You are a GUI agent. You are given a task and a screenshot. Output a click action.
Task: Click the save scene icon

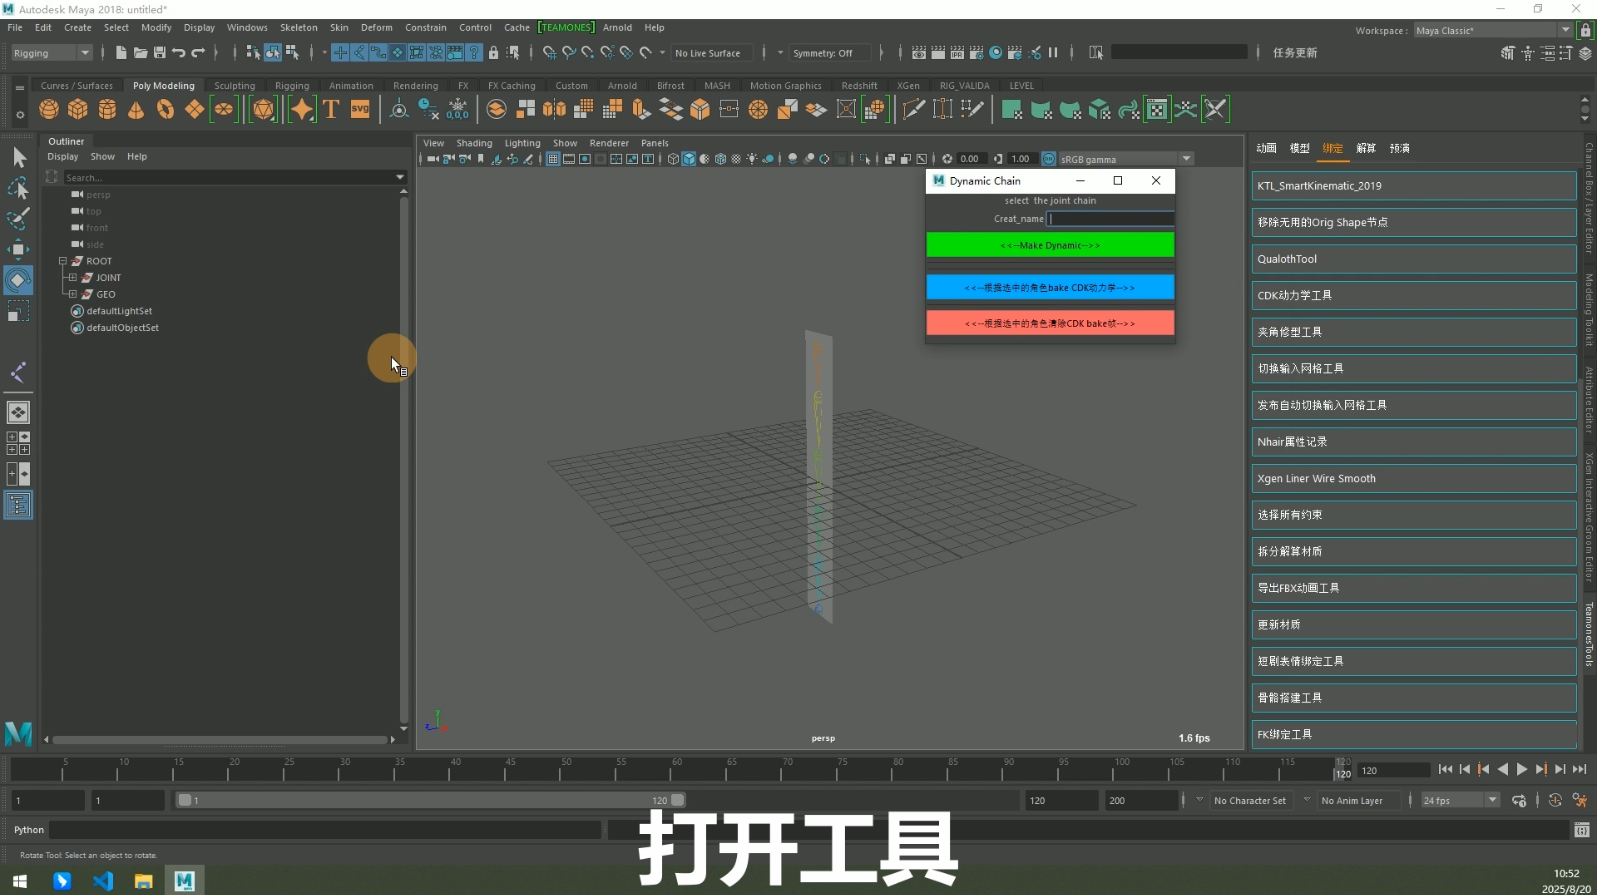pyautogui.click(x=159, y=53)
